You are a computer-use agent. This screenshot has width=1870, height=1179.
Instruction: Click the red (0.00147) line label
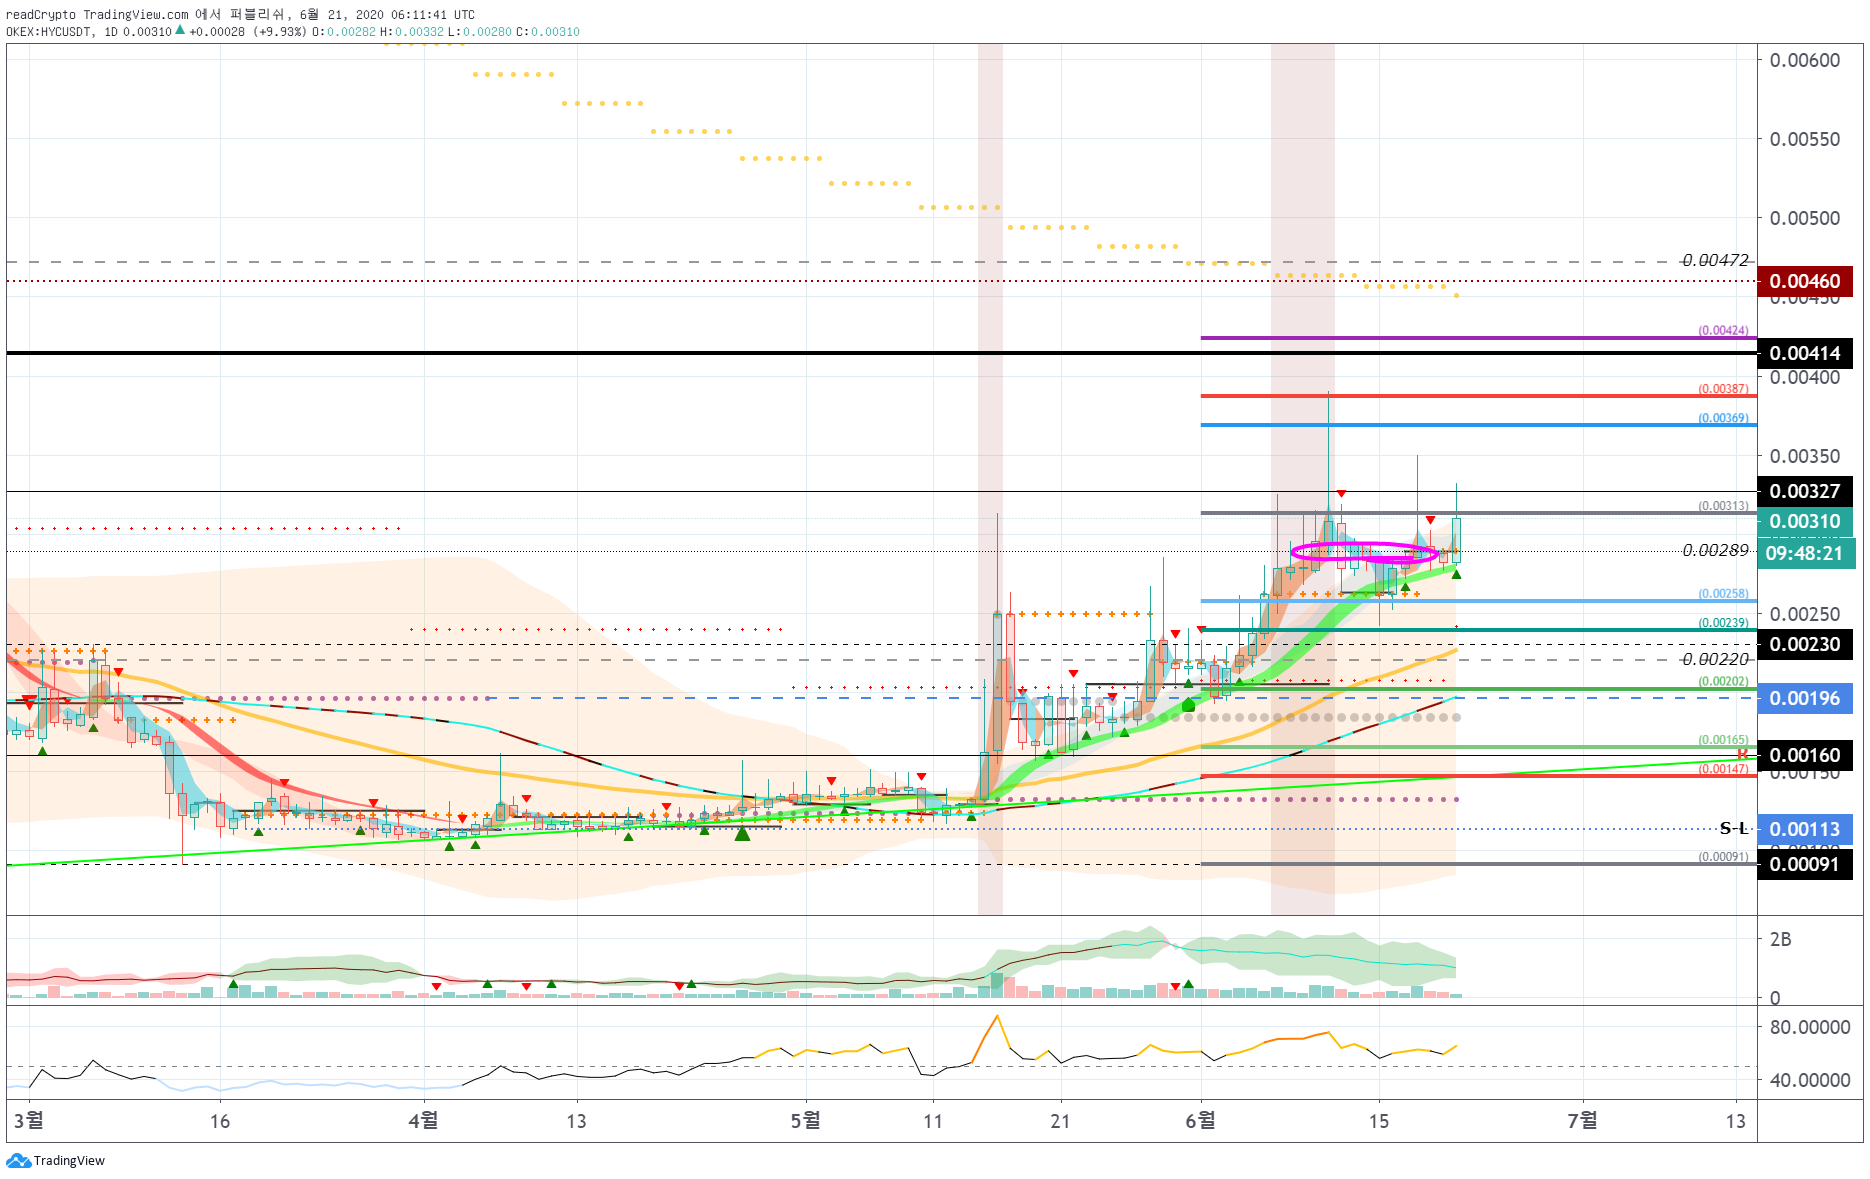[x=1723, y=768]
